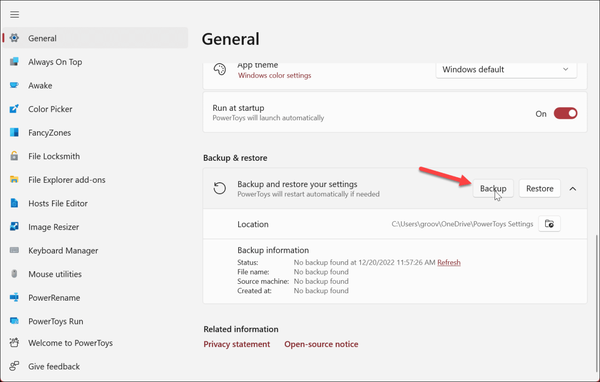The height and width of the screenshot is (382, 600).
Task: Open Color Picker module icon
Action: click(14, 109)
